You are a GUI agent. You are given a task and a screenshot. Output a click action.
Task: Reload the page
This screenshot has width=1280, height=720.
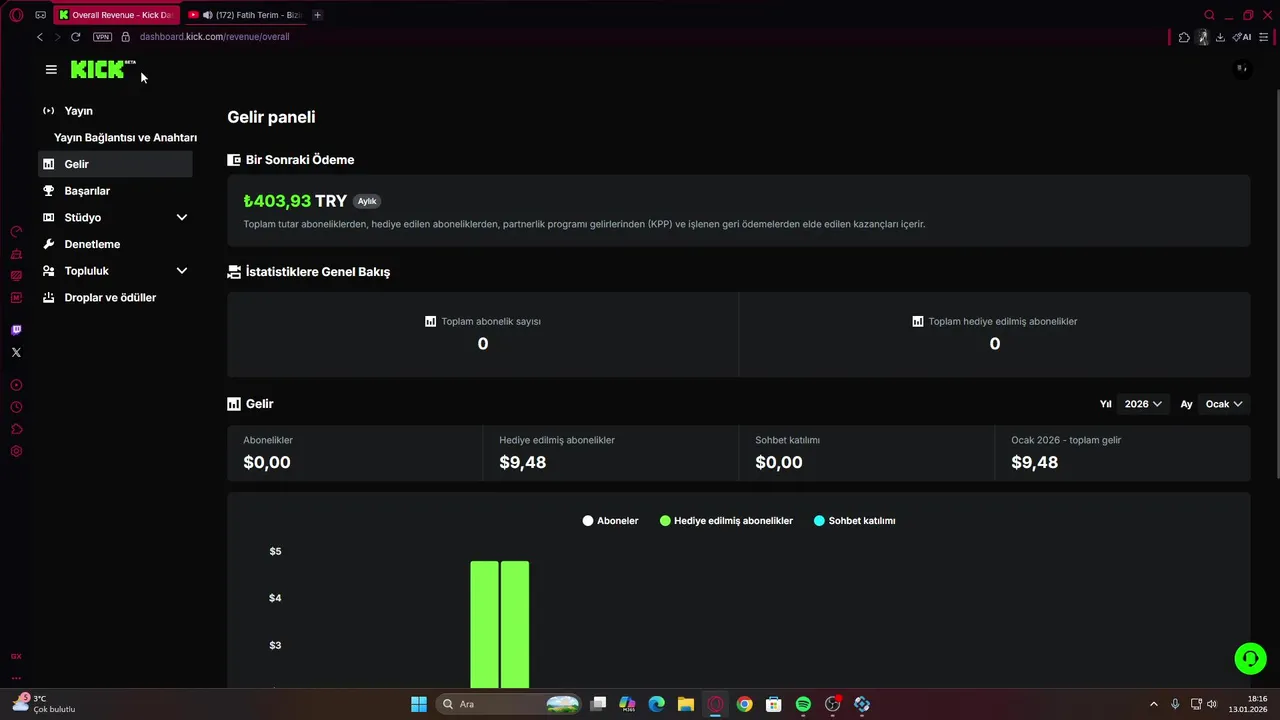click(75, 37)
